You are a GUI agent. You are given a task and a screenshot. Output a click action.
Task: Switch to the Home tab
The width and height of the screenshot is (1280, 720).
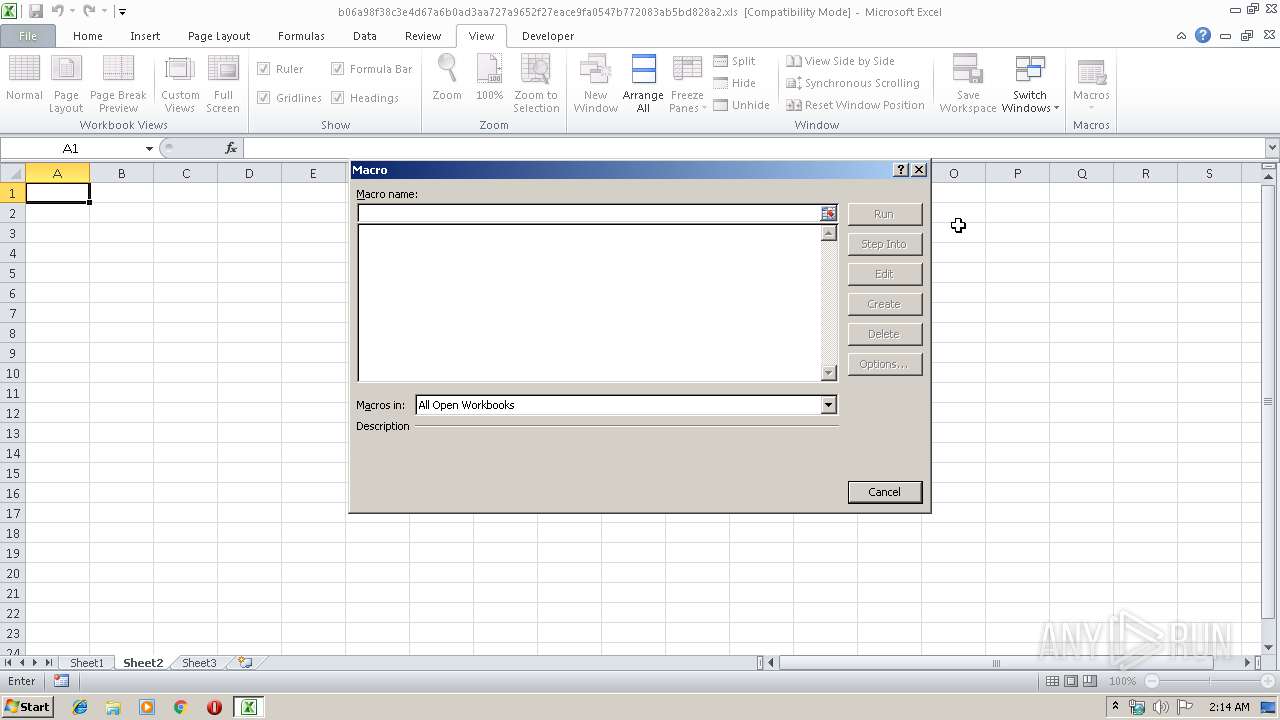pyautogui.click(x=87, y=35)
